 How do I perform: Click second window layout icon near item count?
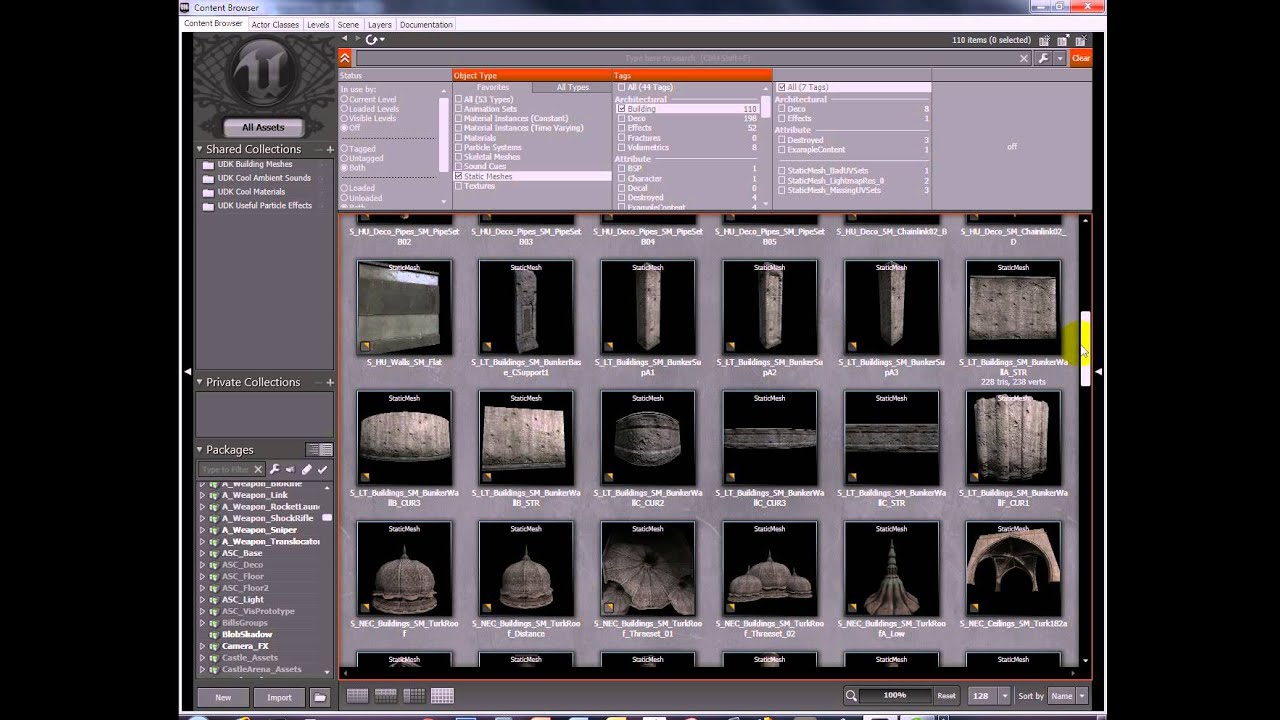point(1062,41)
